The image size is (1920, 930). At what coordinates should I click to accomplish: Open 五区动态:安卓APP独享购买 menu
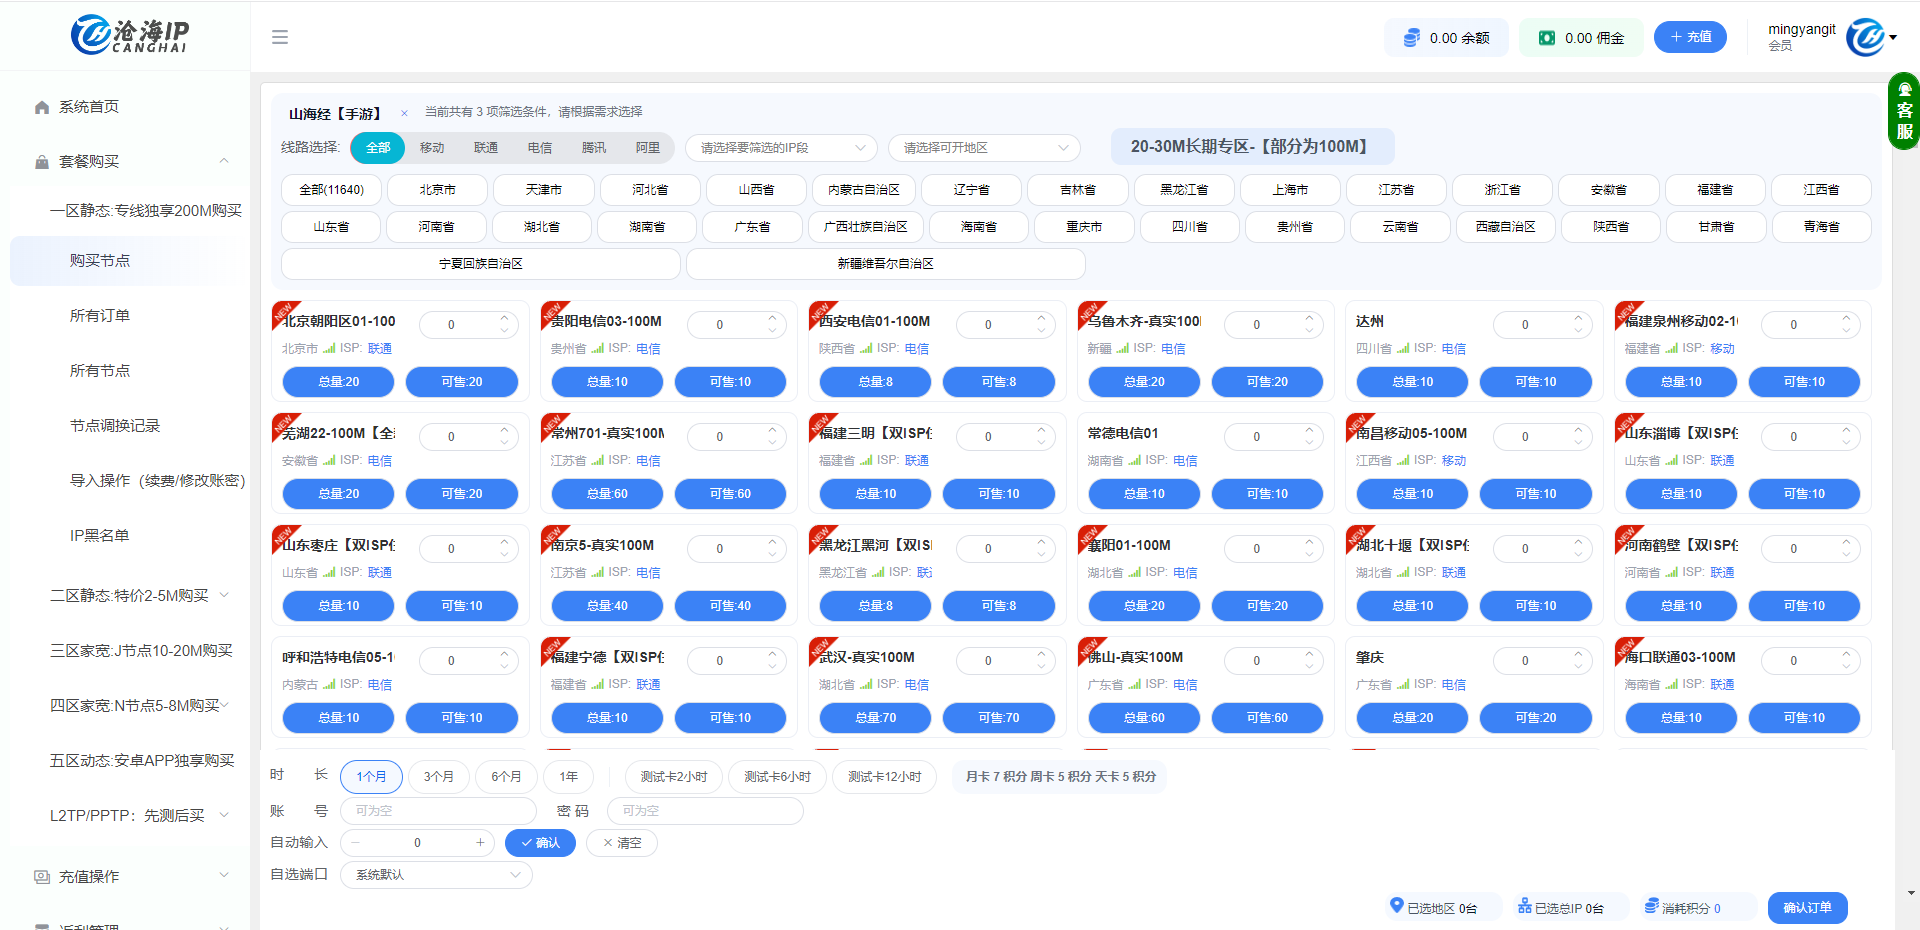pyautogui.click(x=142, y=760)
